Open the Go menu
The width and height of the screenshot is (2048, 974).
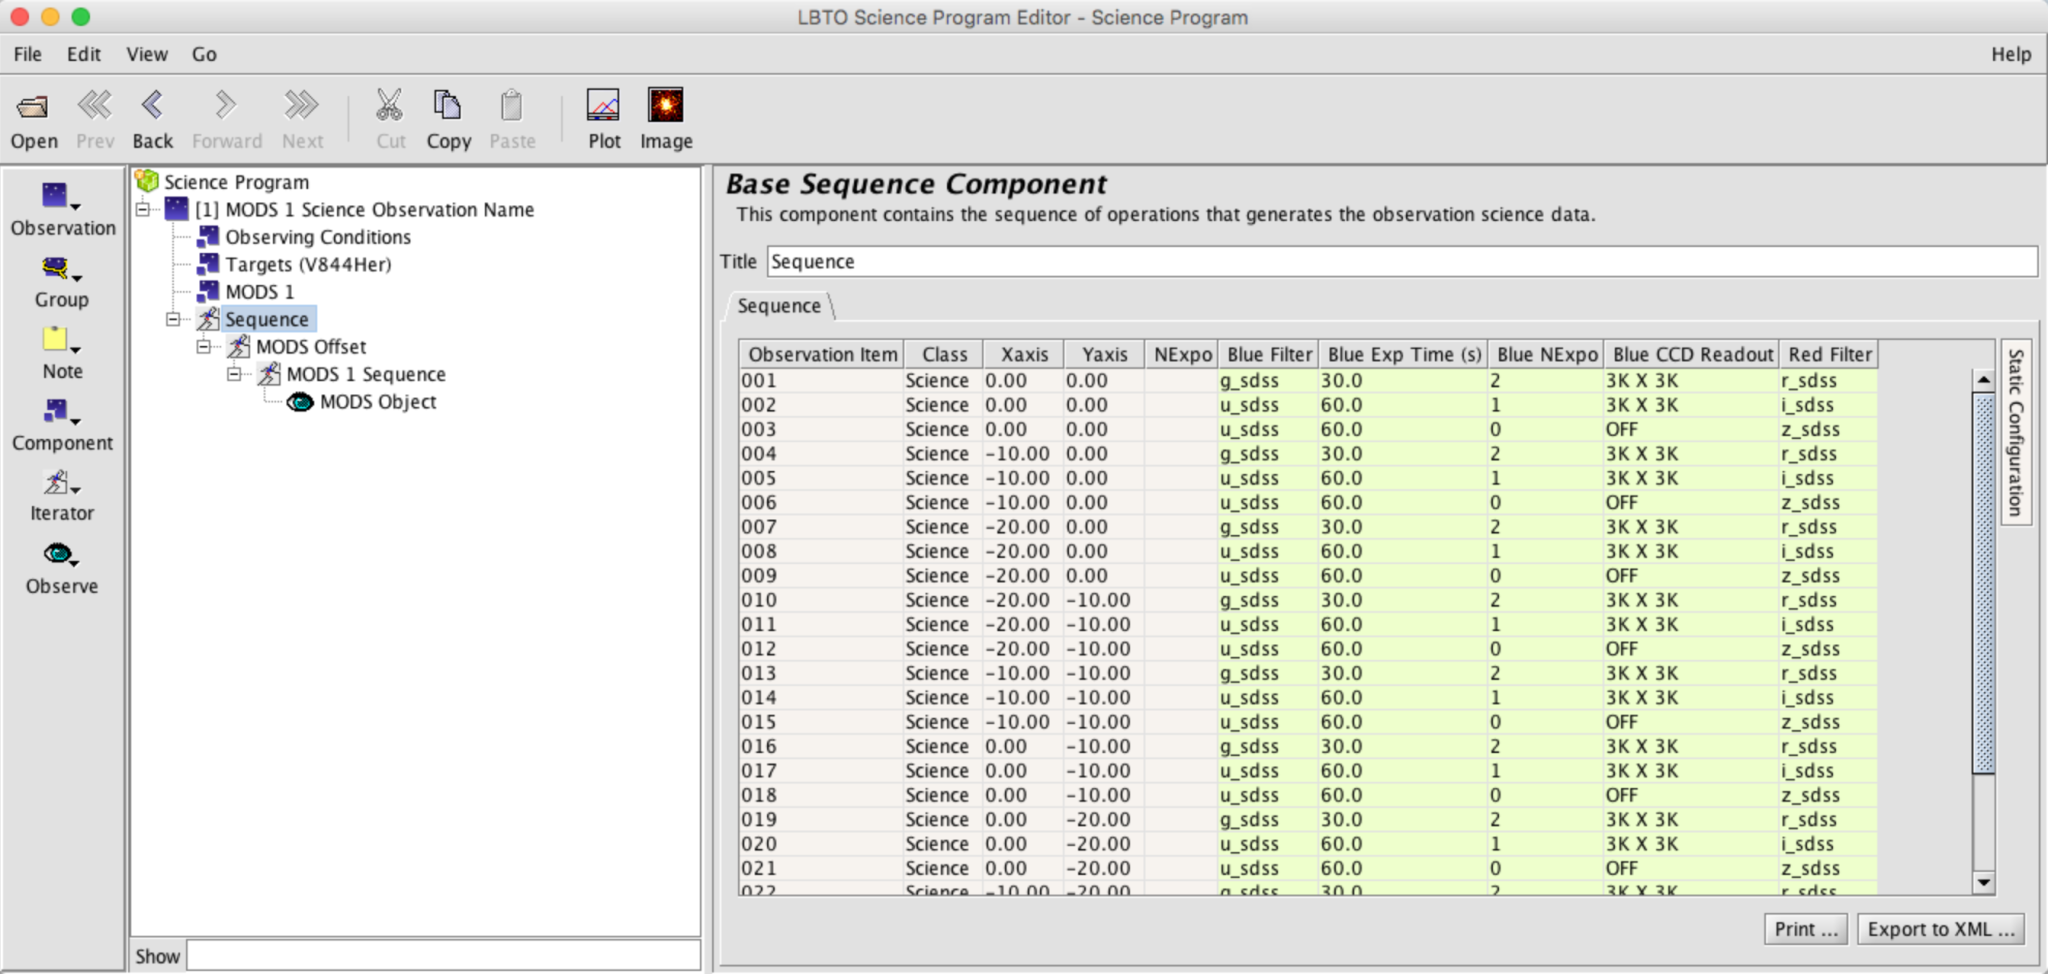point(204,54)
